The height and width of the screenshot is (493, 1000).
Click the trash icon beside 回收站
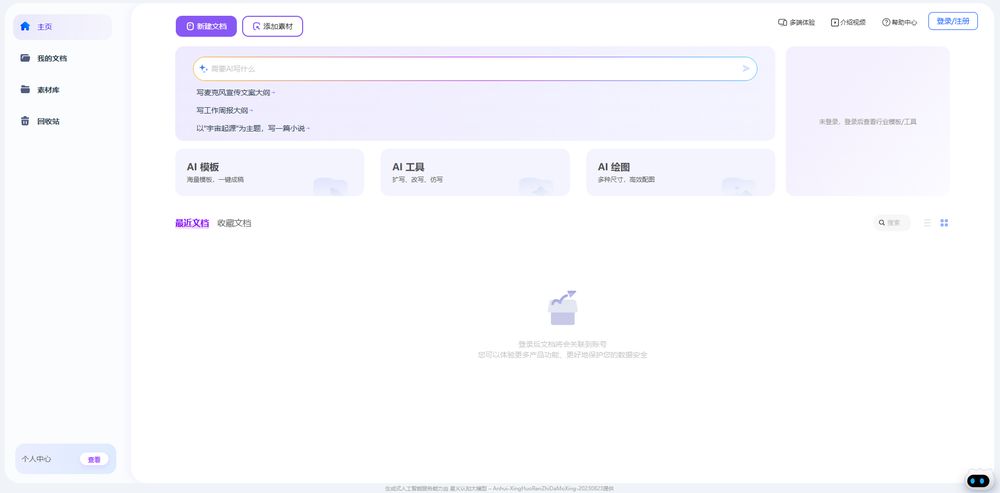(x=25, y=121)
